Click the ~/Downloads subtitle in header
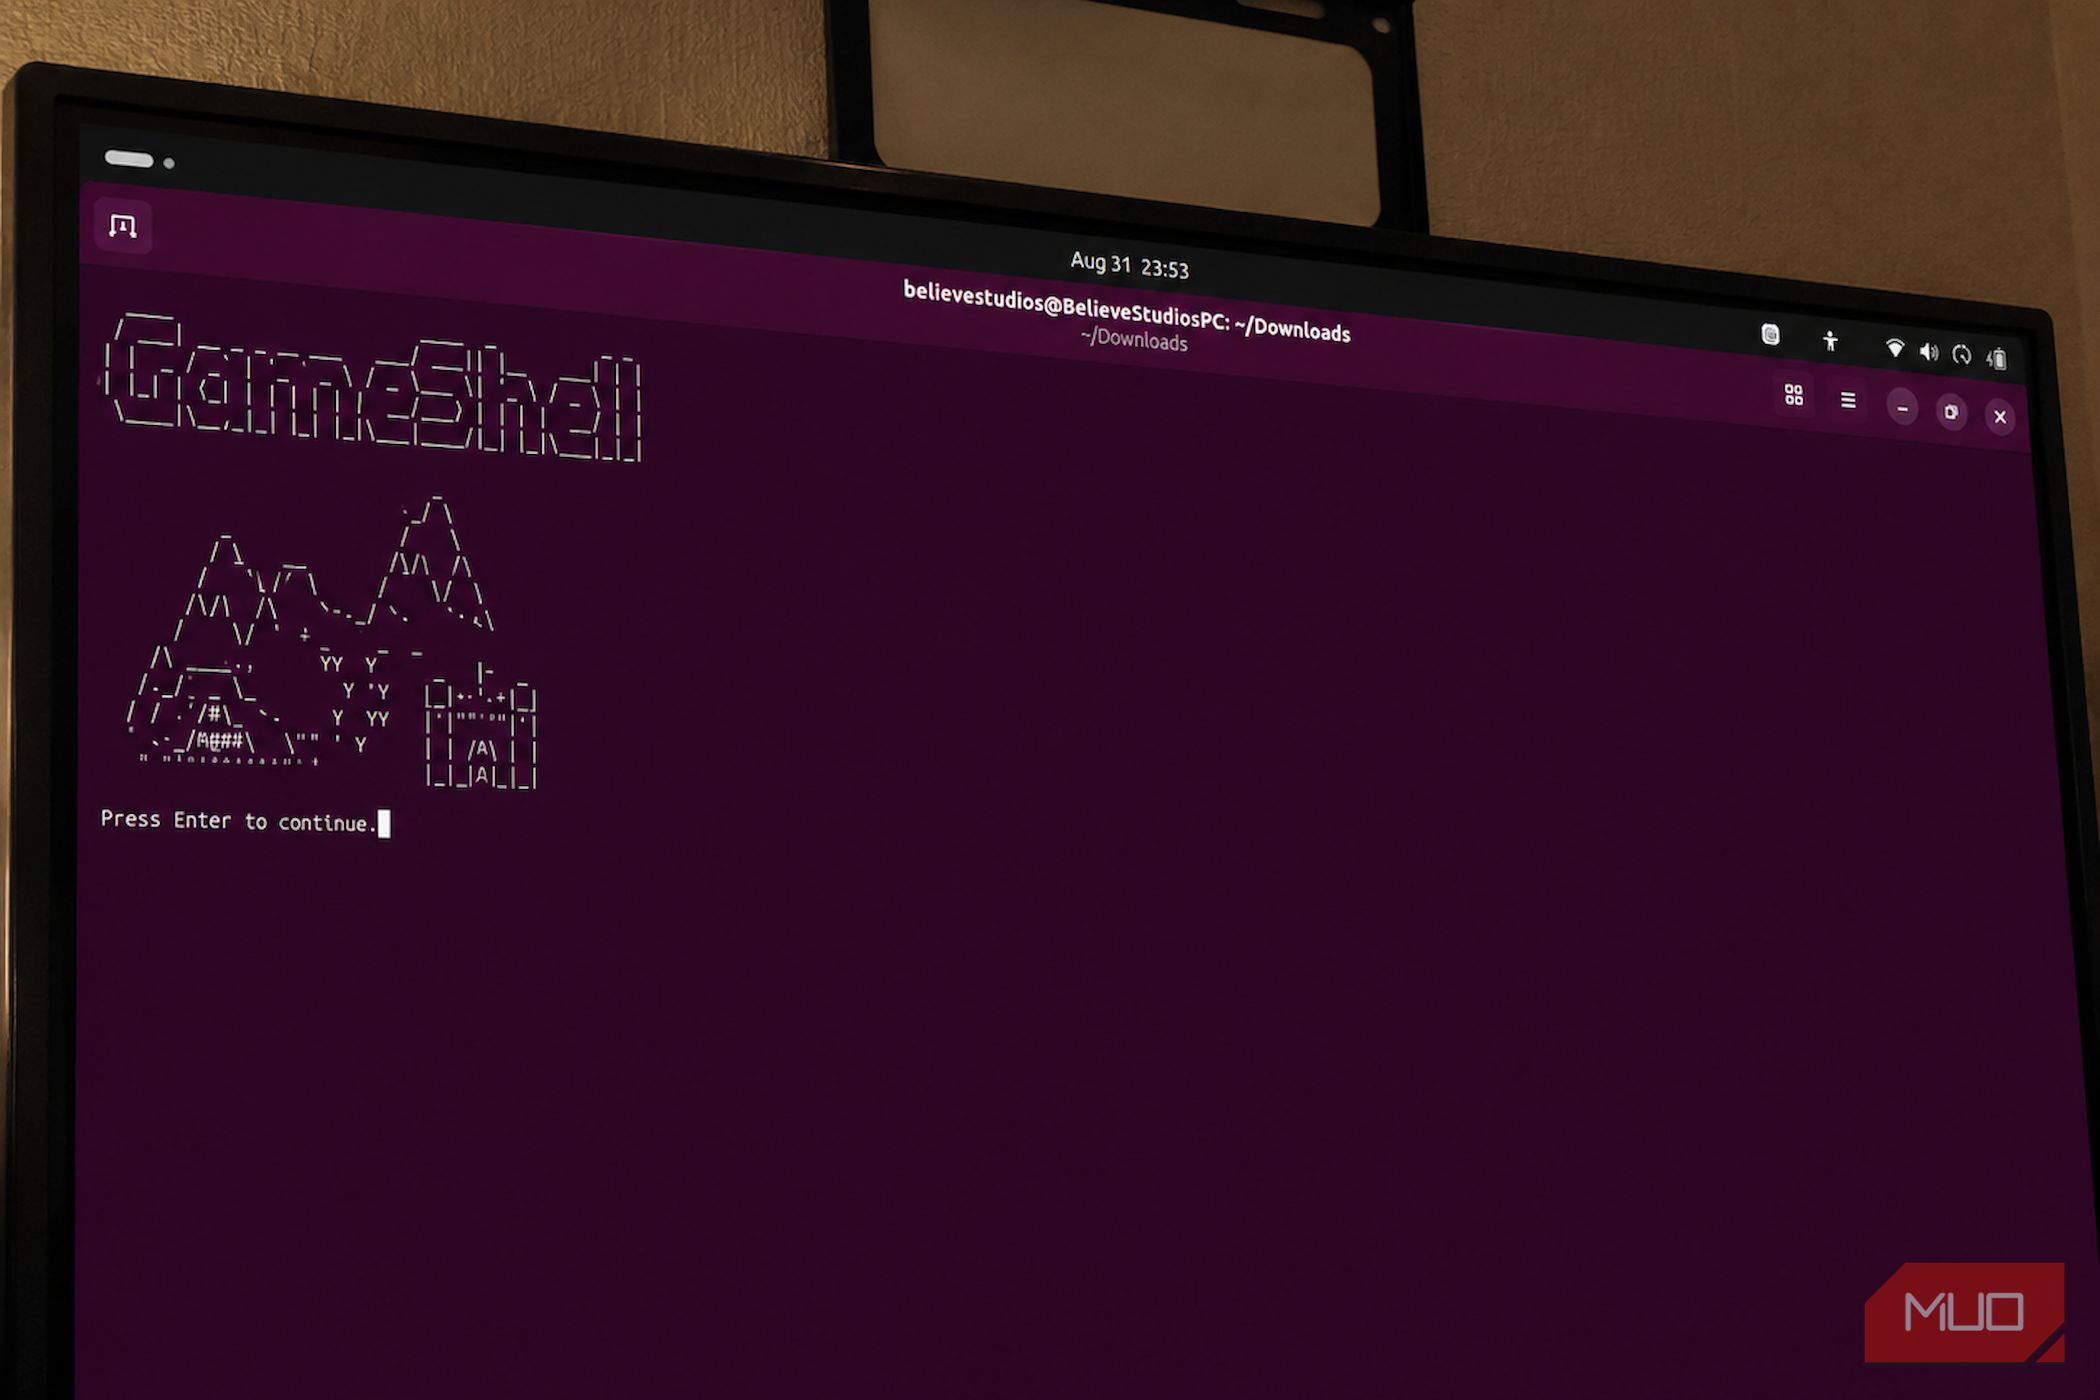The width and height of the screenshot is (2100, 1400). (1134, 339)
